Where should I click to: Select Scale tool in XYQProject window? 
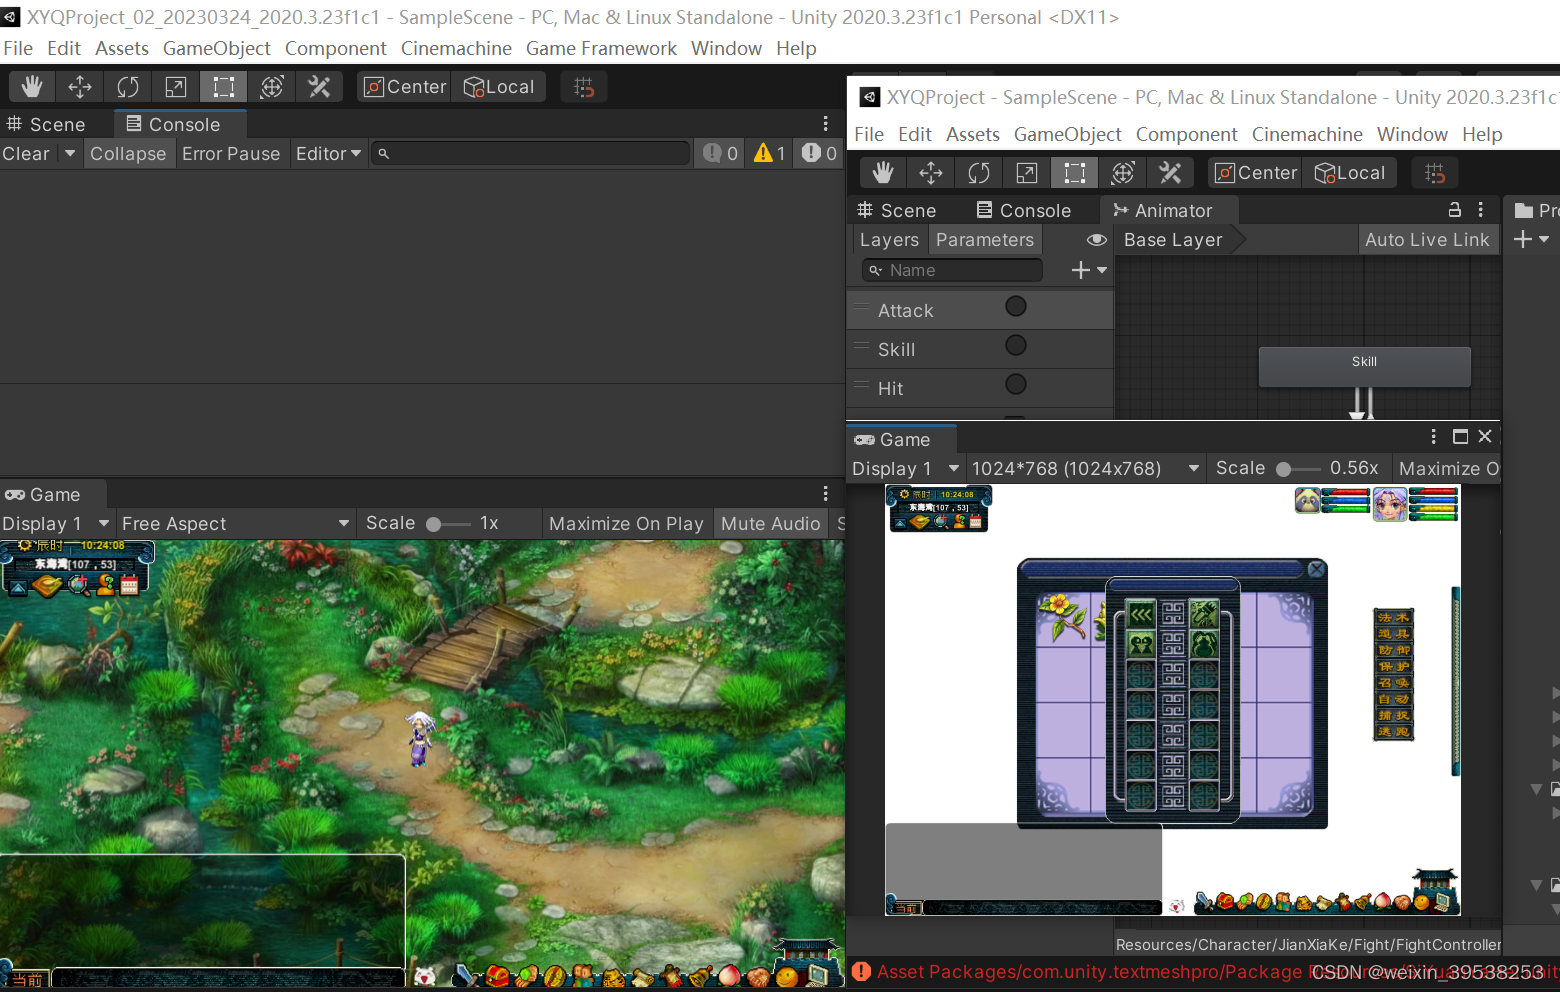[x=1027, y=173]
